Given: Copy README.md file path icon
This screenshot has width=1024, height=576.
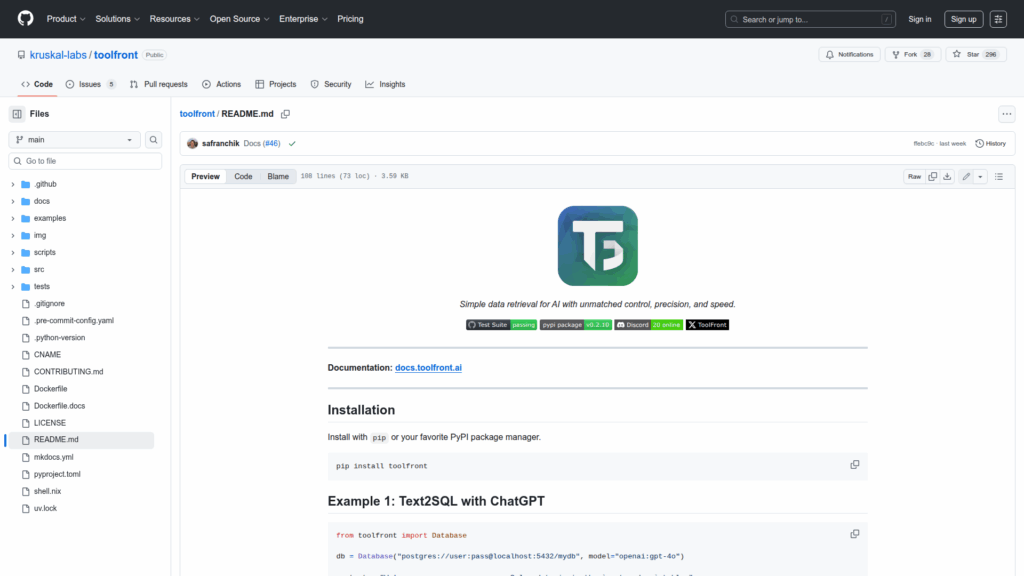Looking at the screenshot, I should 285,114.
